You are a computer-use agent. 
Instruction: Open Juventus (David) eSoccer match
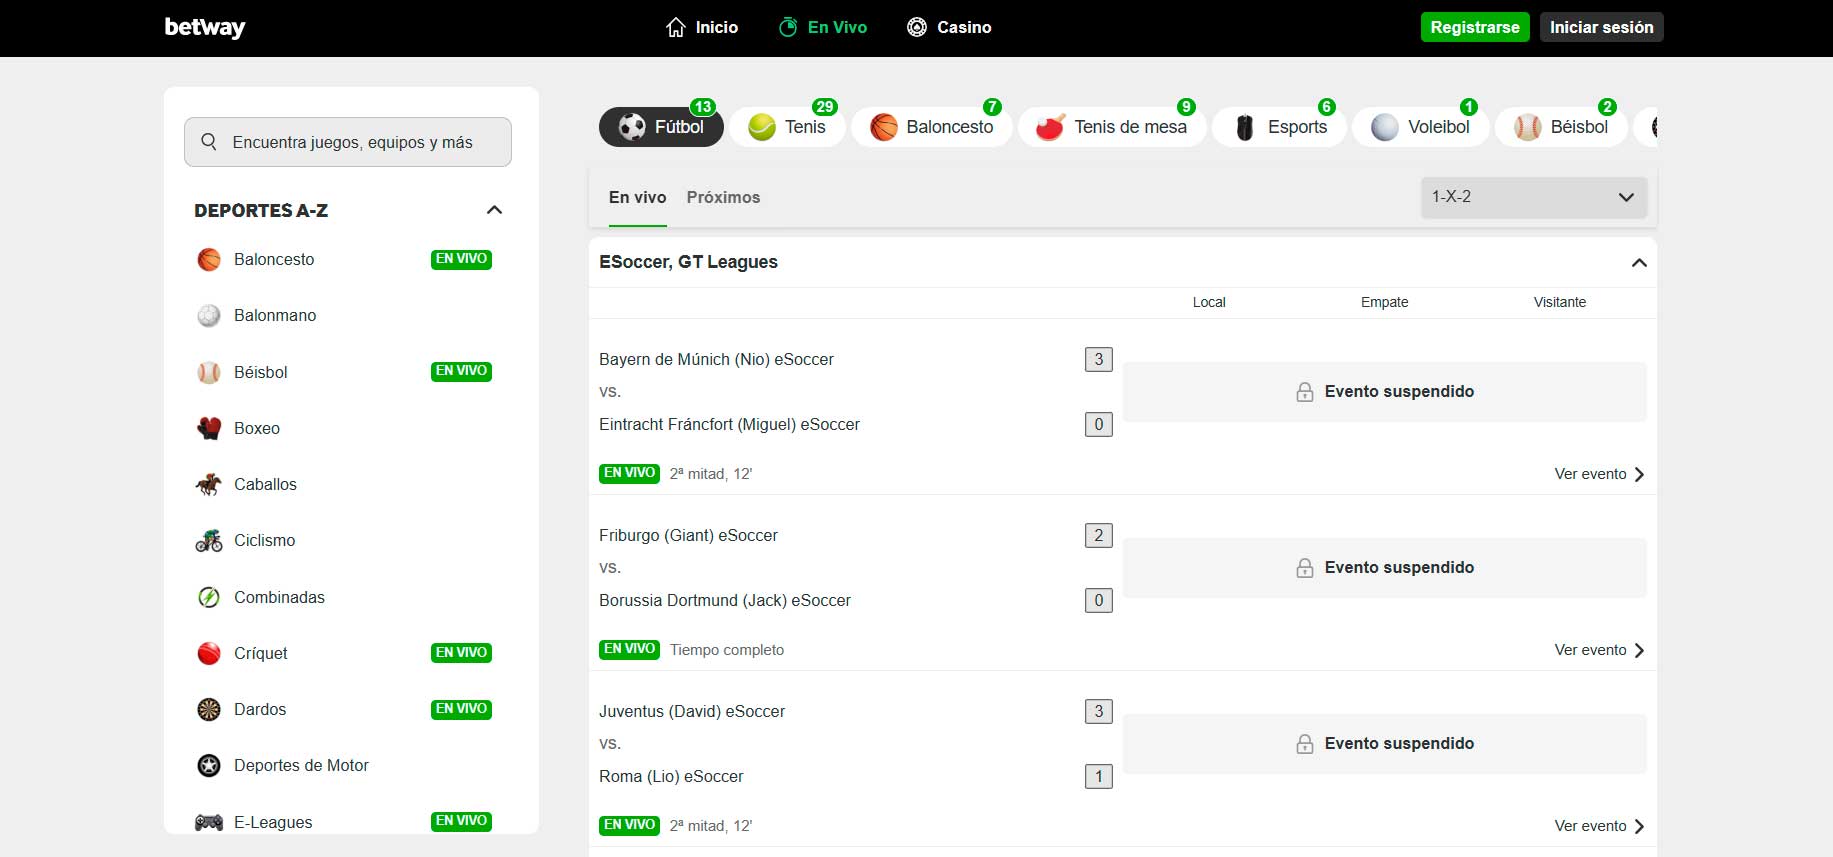[692, 711]
